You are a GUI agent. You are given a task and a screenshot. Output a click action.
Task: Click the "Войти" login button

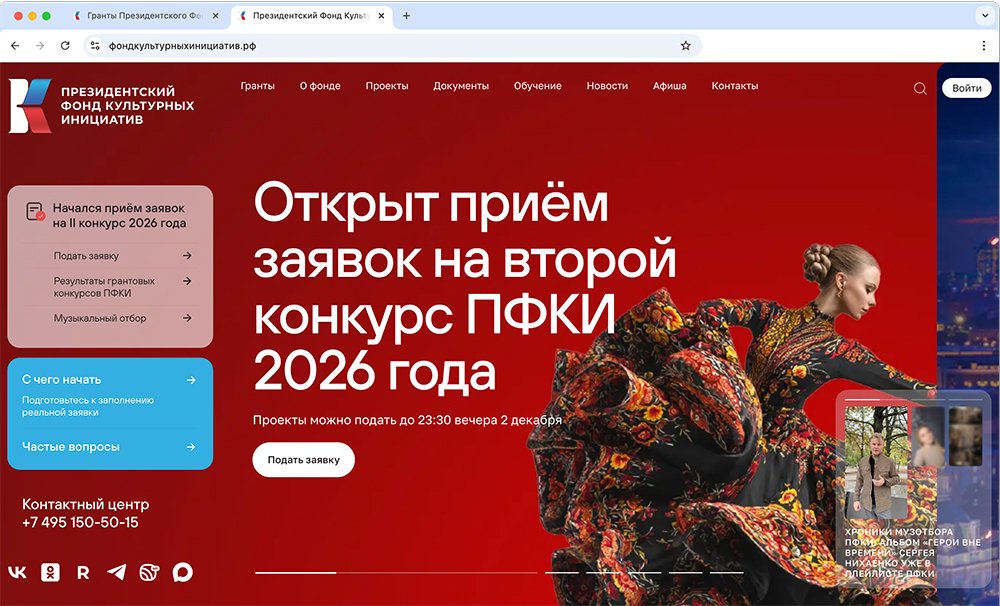[967, 88]
